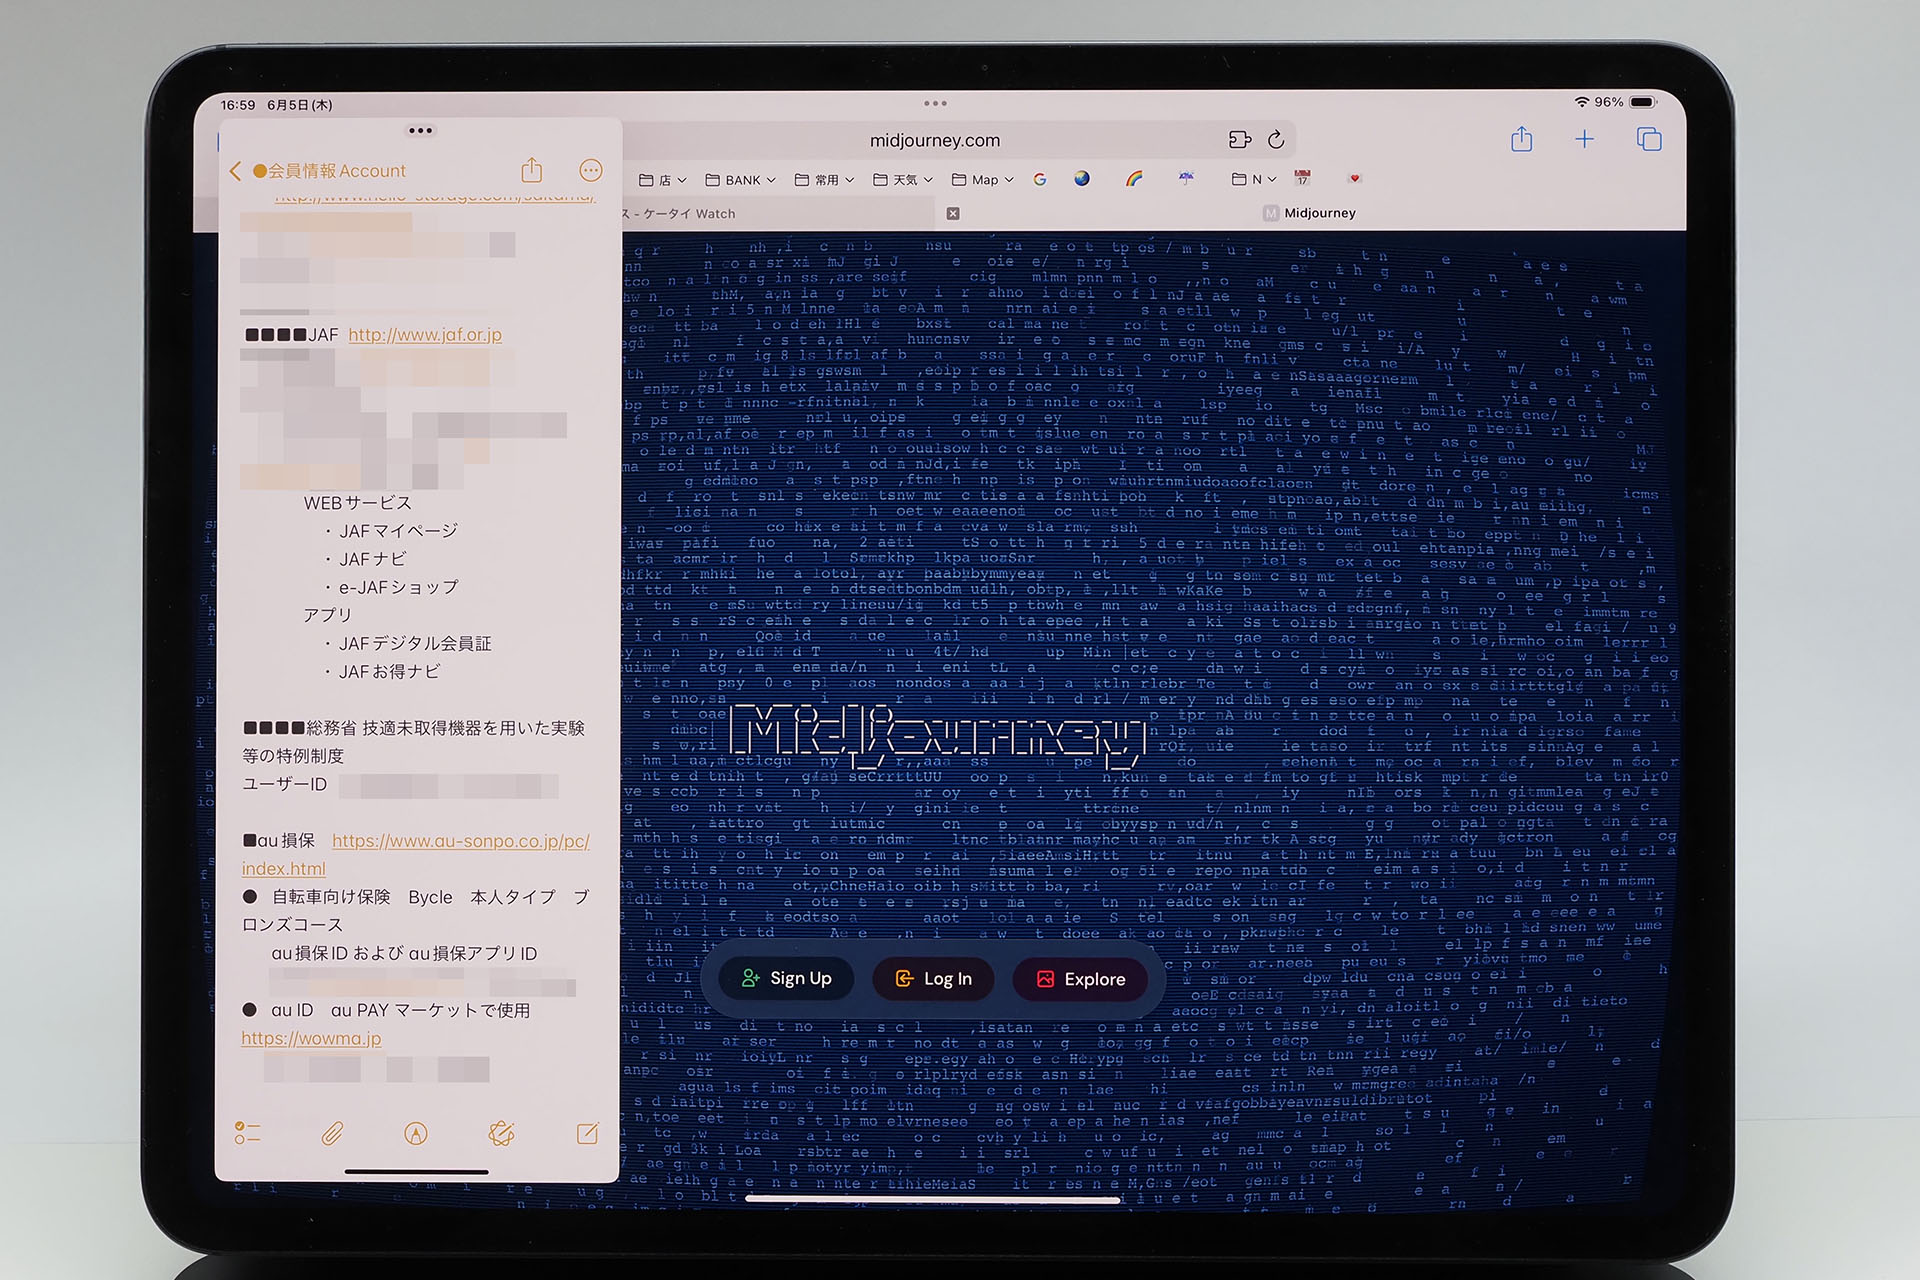Screen dimensions: 1920x1280
Task: Tap the Notes slide-over grabber dots
Action: pos(420,131)
